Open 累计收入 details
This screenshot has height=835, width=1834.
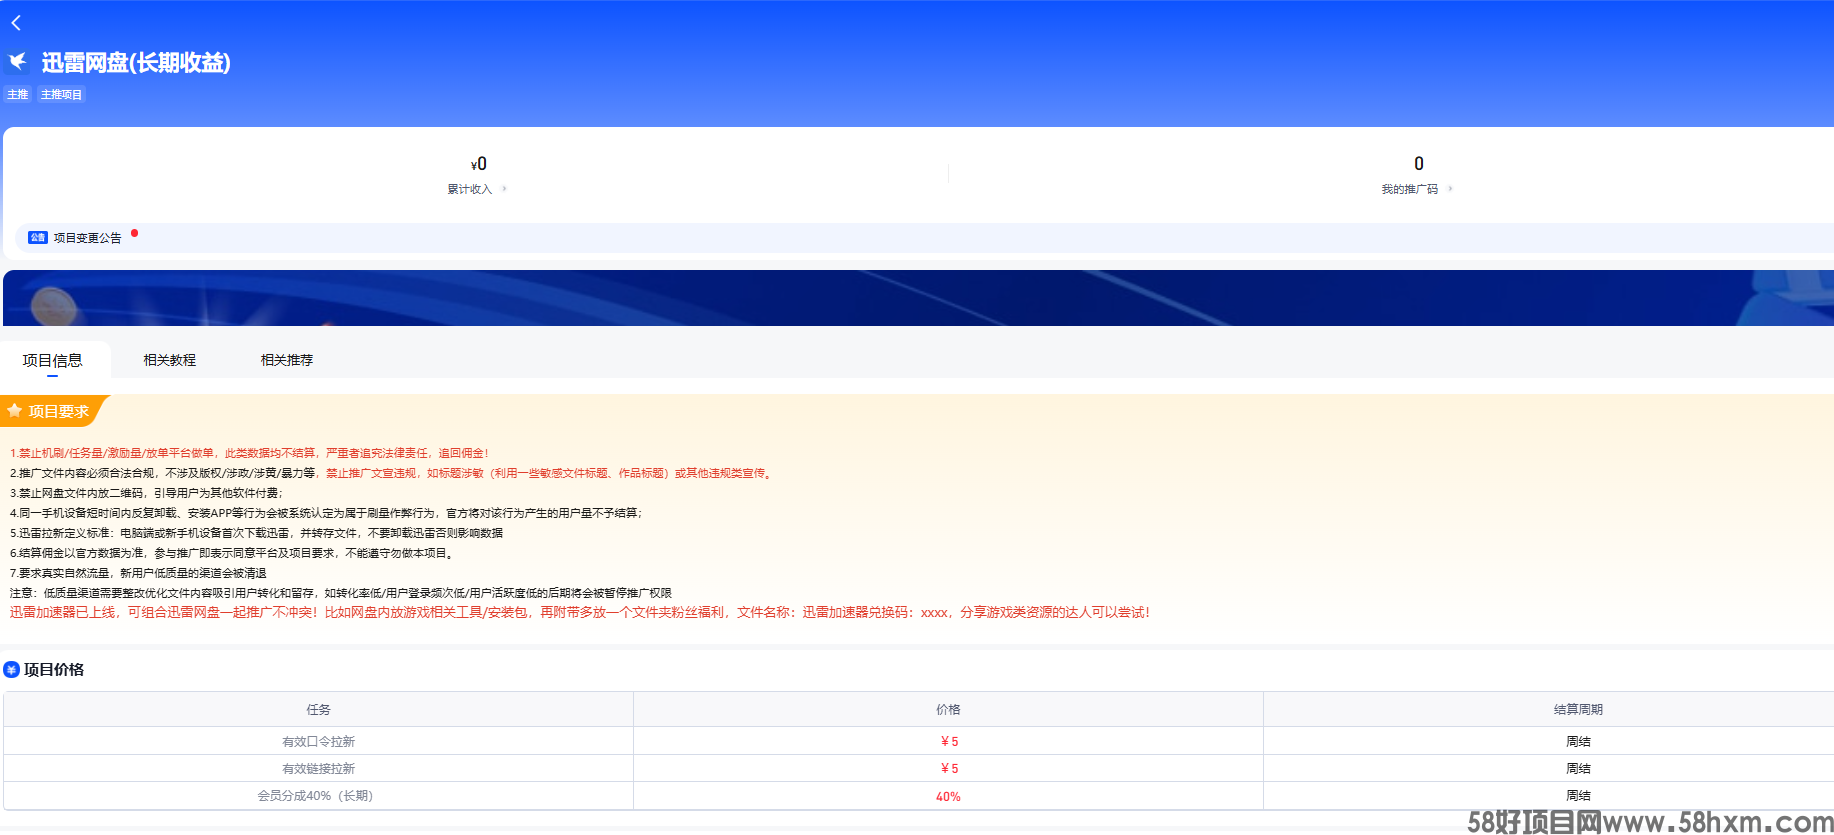470,189
